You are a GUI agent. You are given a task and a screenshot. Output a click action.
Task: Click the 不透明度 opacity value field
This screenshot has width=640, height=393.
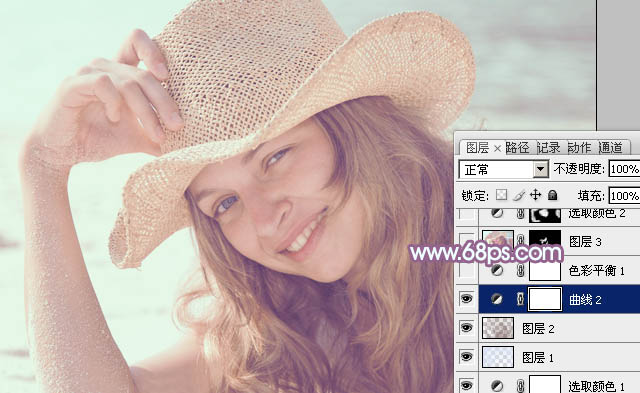tap(624, 169)
